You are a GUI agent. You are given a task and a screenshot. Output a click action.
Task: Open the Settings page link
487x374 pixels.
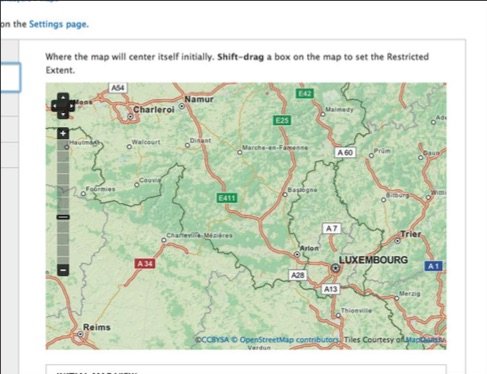59,24
